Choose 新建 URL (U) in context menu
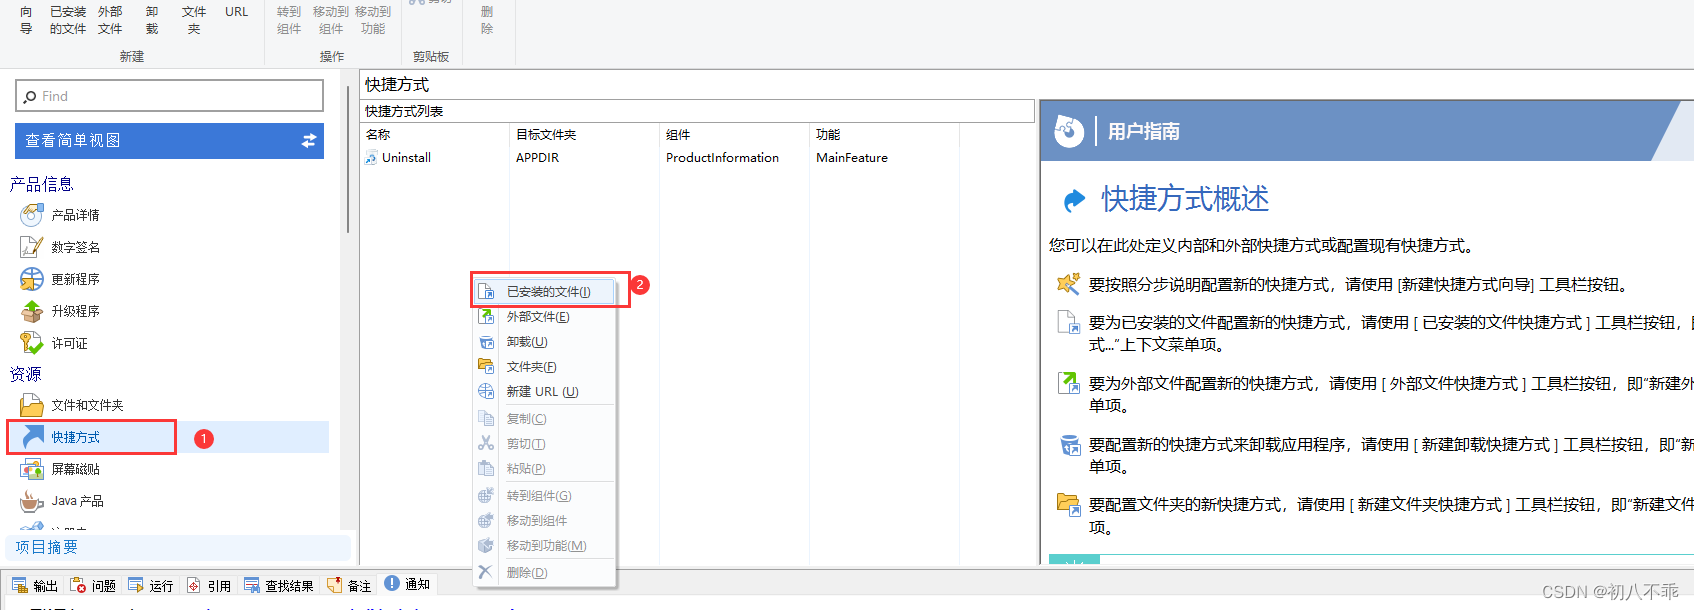Image resolution: width=1694 pixels, height=610 pixels. click(x=545, y=392)
